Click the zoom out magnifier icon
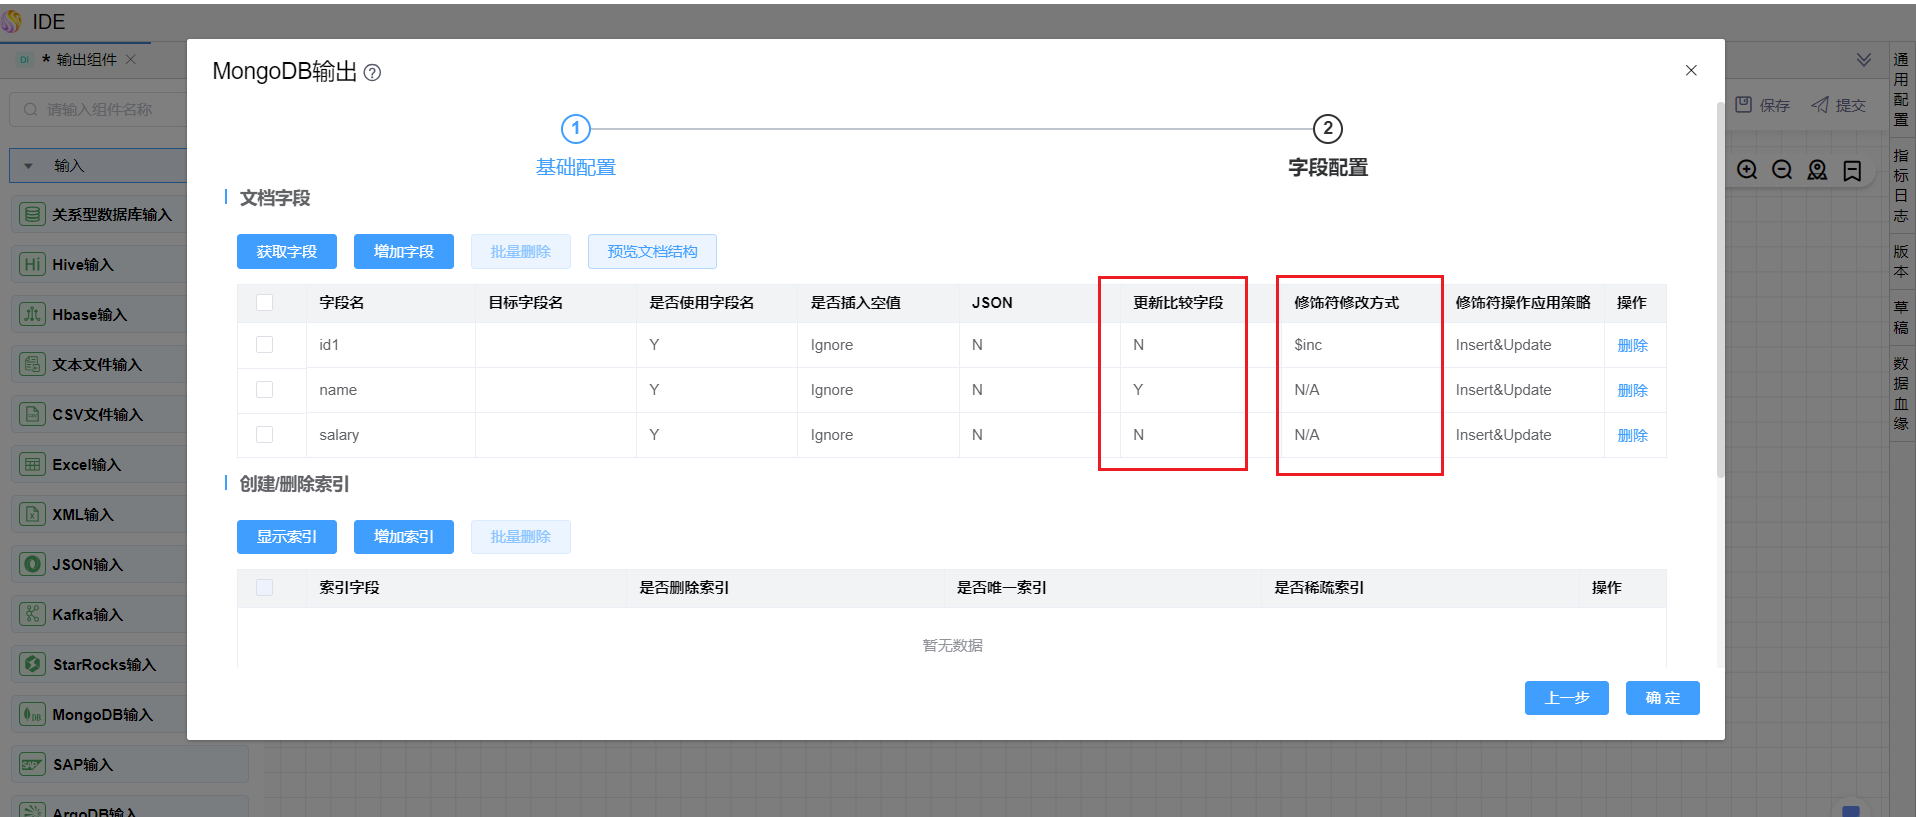The height and width of the screenshot is (817, 1916). pyautogui.click(x=1782, y=170)
